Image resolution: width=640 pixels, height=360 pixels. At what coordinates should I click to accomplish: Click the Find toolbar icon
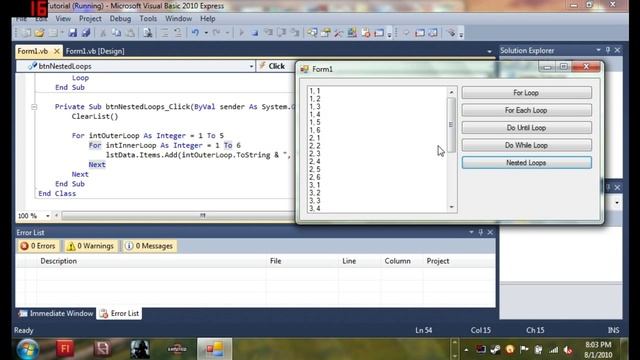pos(148,33)
